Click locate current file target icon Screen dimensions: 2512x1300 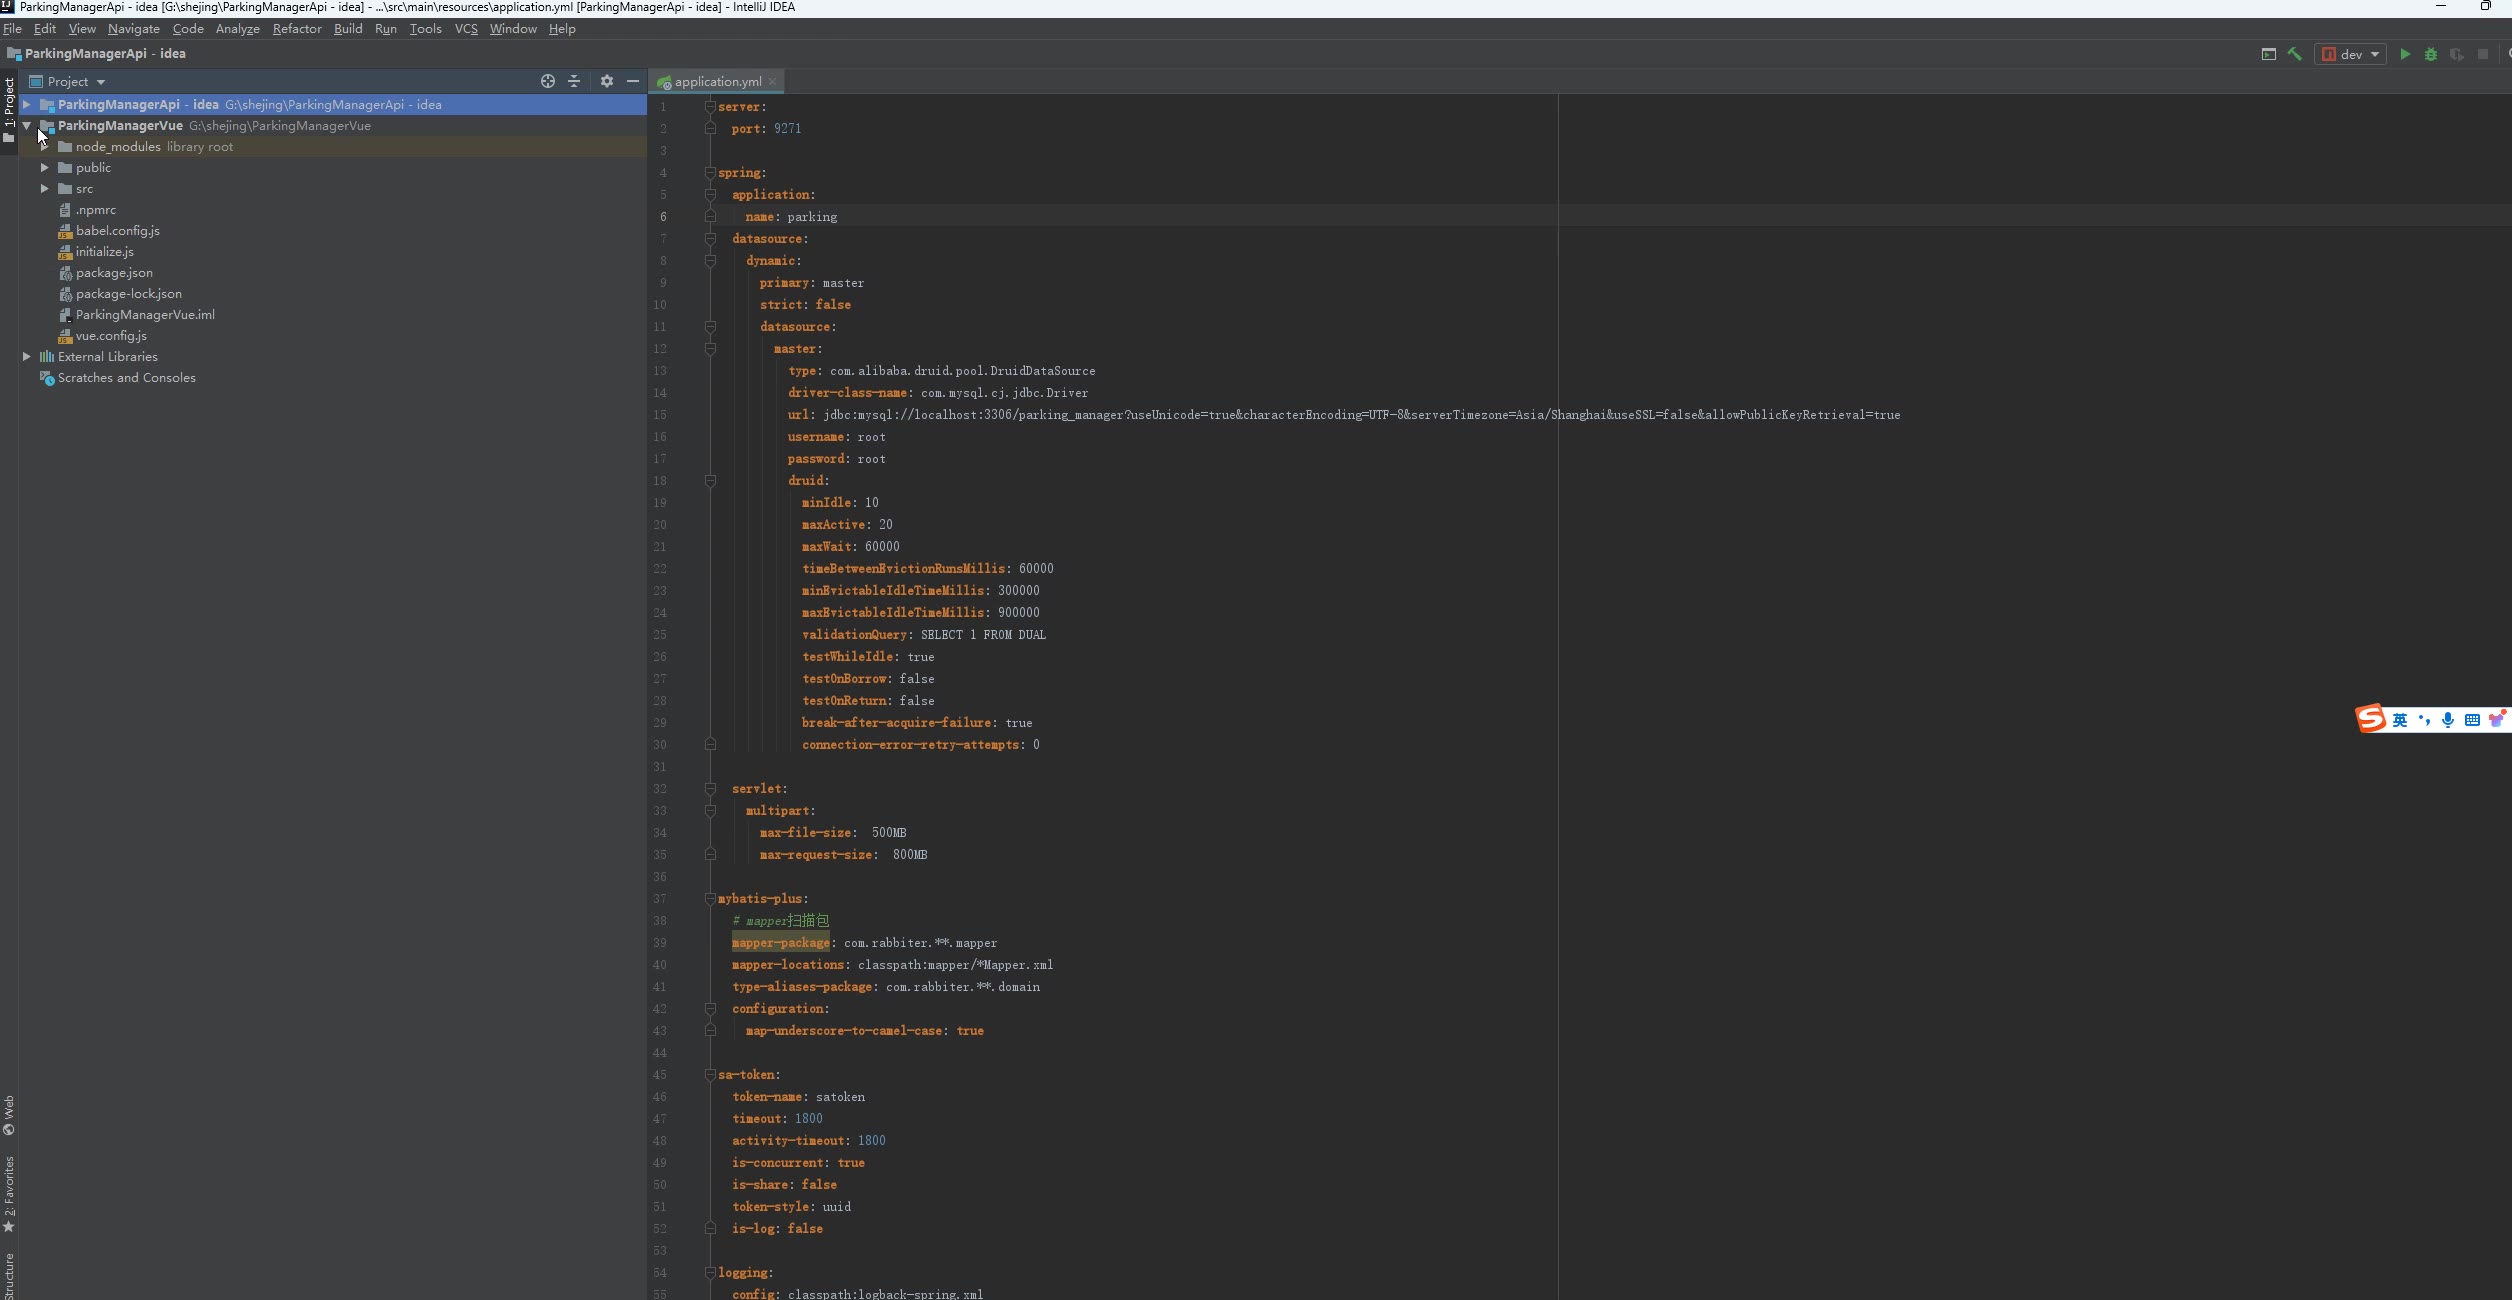pos(548,81)
